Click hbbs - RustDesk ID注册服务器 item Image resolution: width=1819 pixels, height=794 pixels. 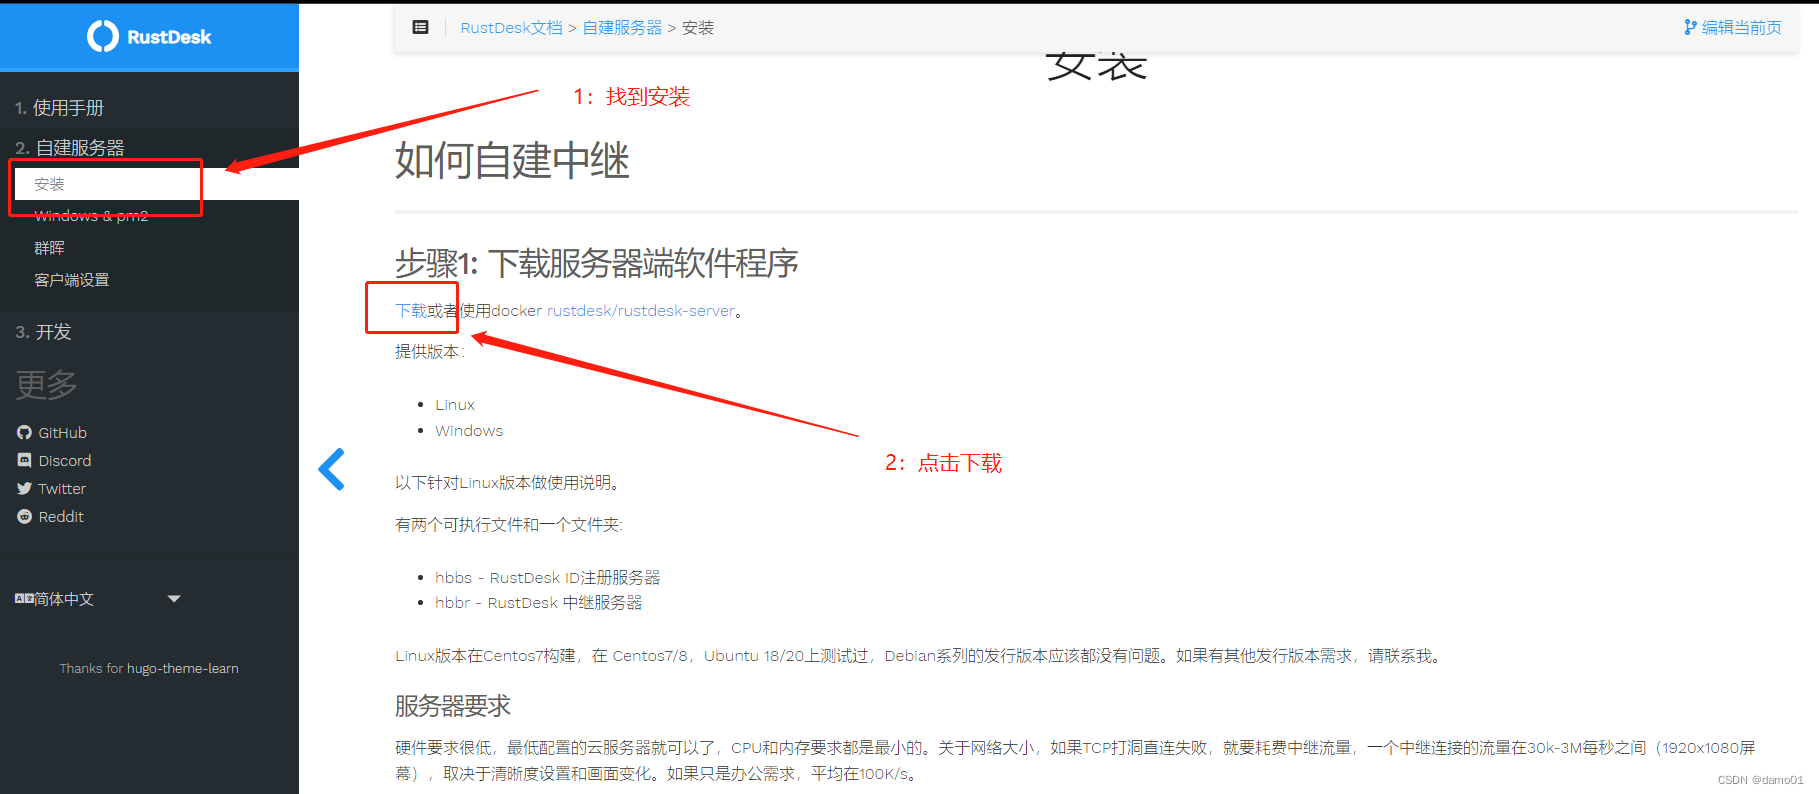pos(547,577)
